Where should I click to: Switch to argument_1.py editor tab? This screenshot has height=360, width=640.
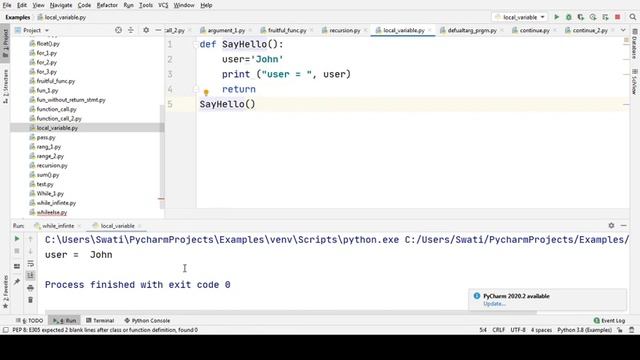pyautogui.click(x=226, y=30)
